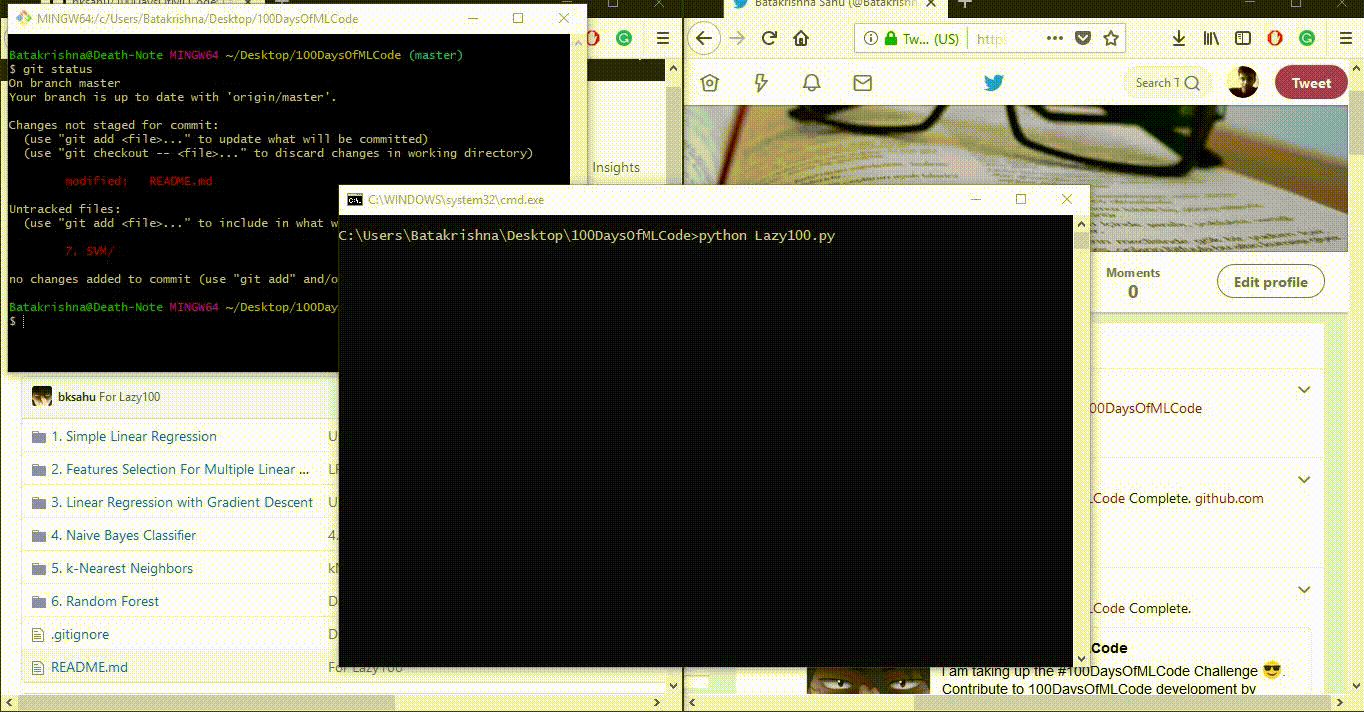Screen dimensions: 1364x712
Task: Click bksahu commit author name
Action: coord(77,397)
